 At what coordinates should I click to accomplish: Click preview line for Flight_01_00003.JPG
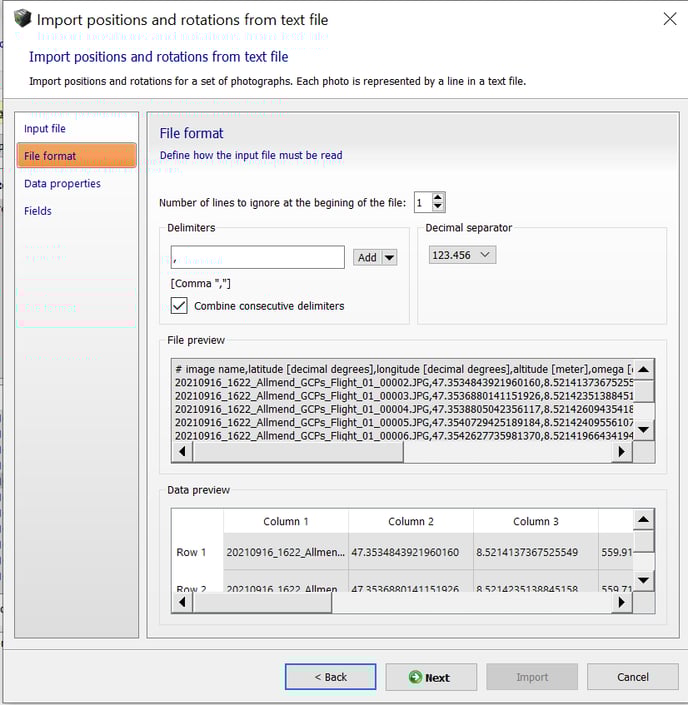[x=404, y=396]
